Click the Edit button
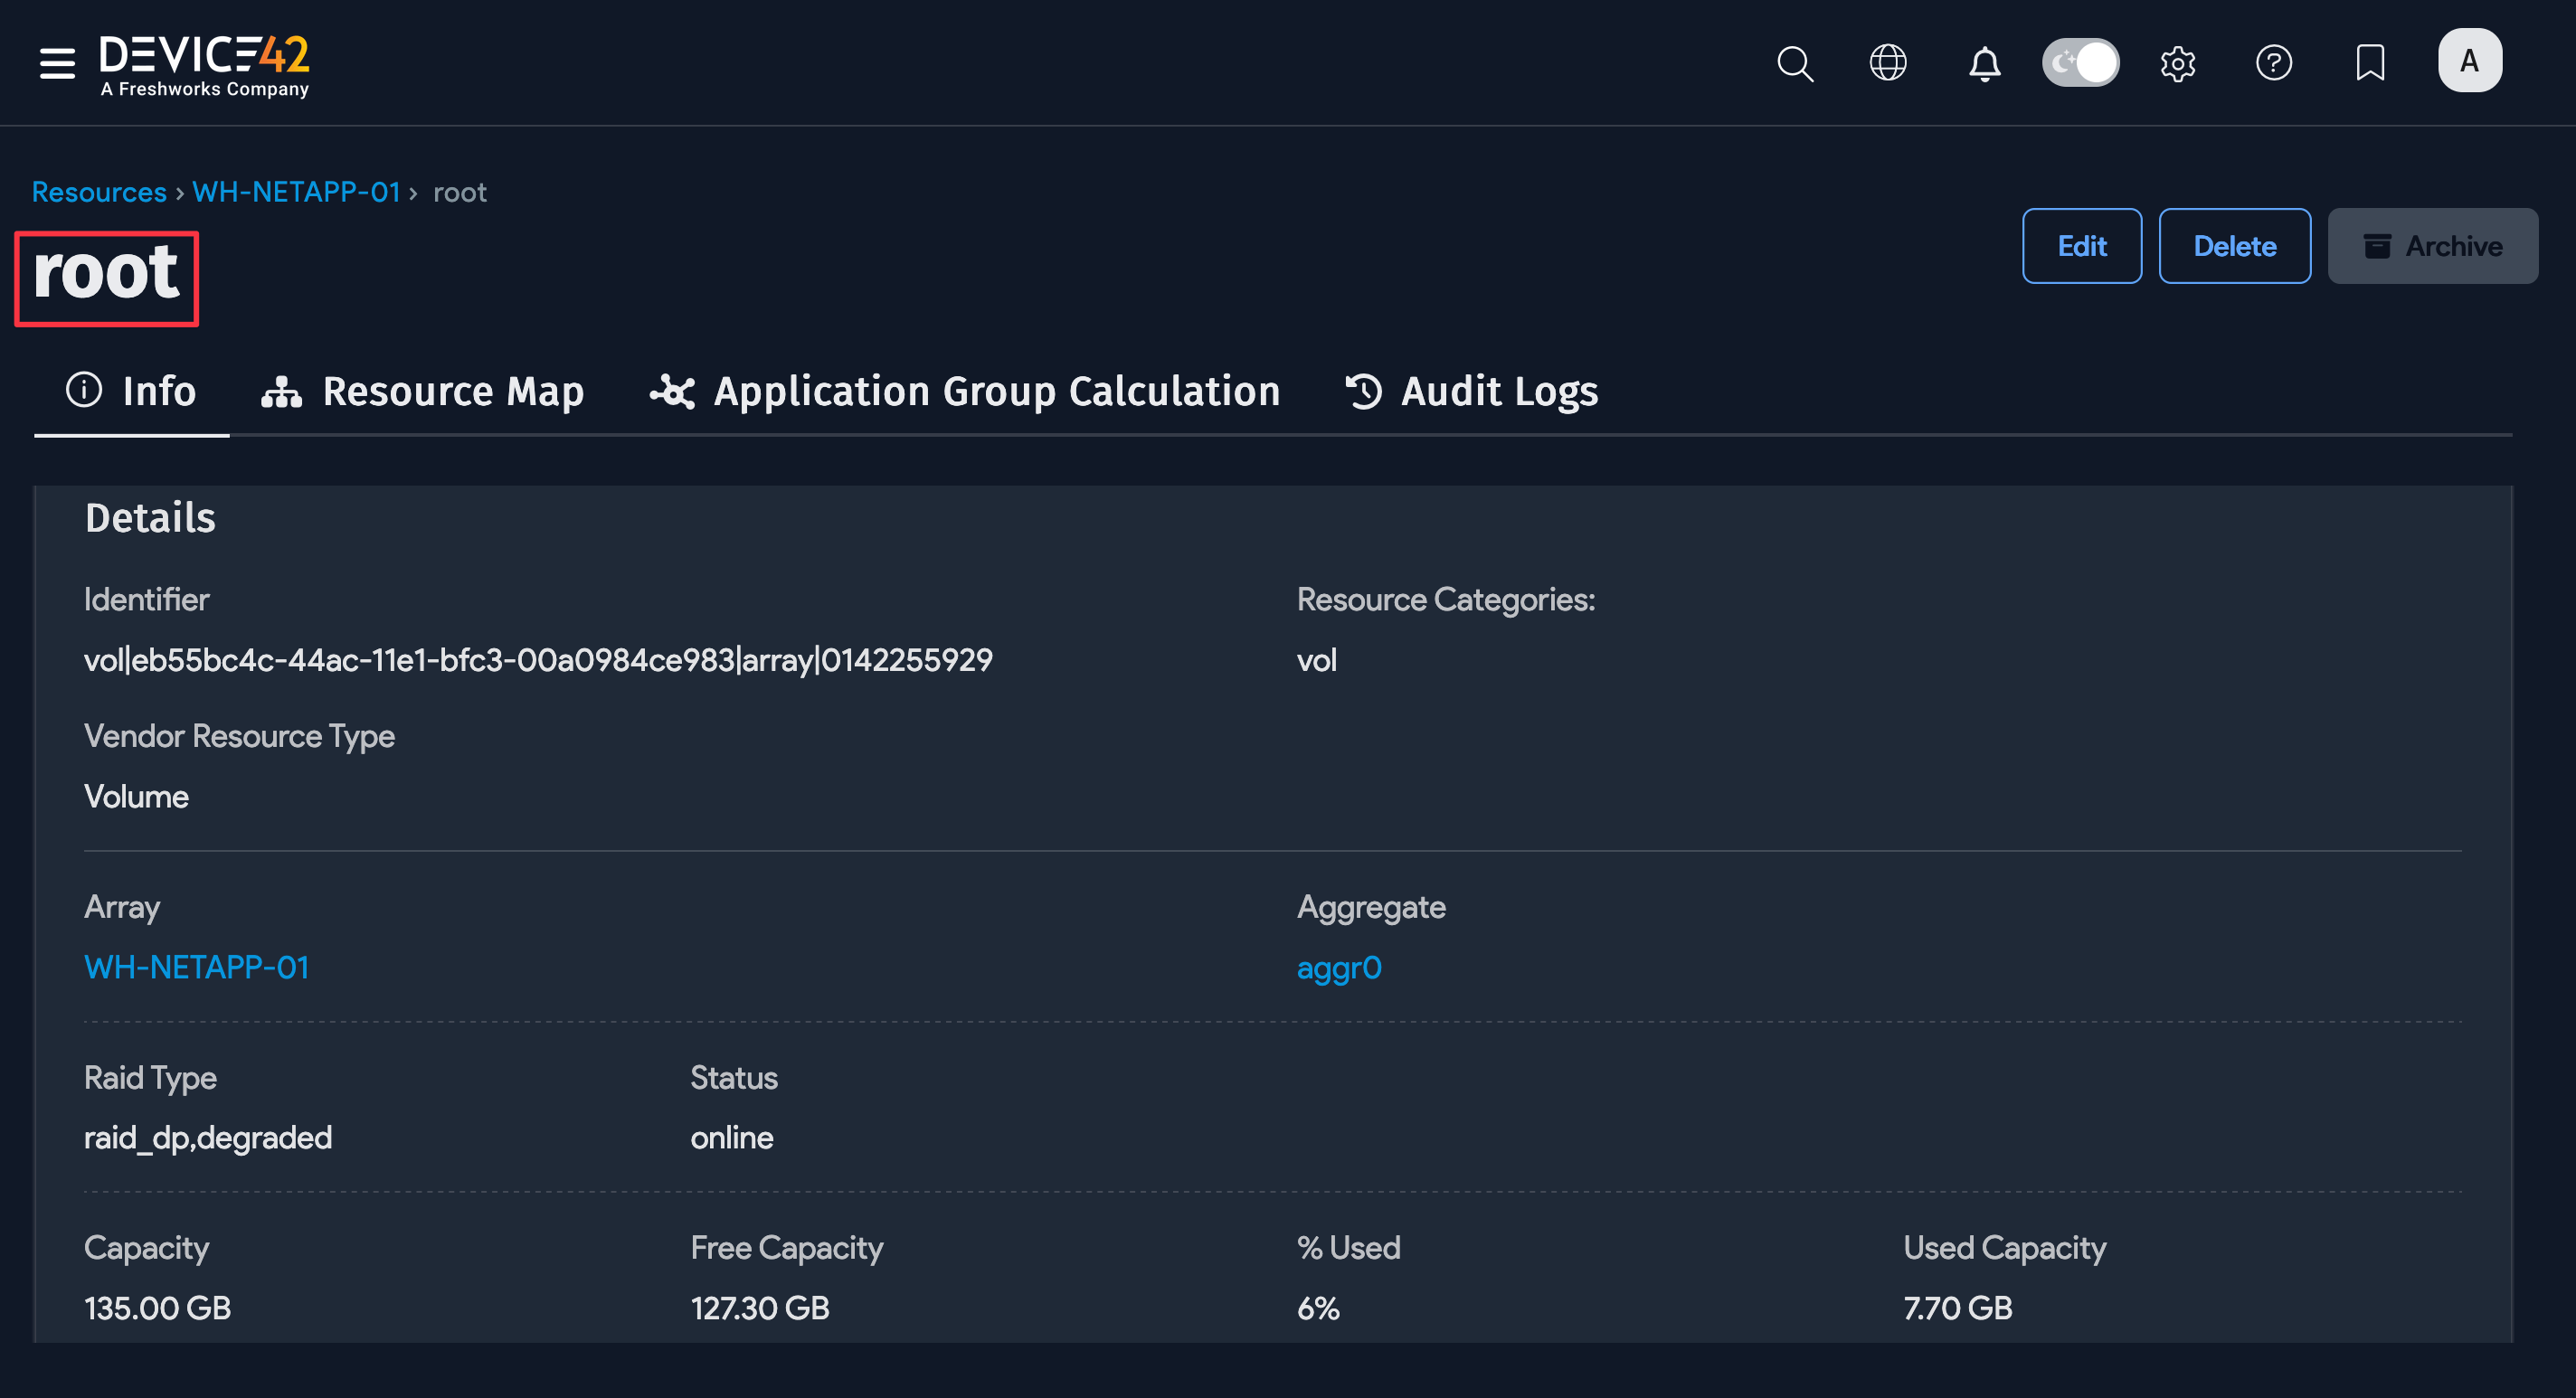Viewport: 2576px width, 1398px height. 2082,245
